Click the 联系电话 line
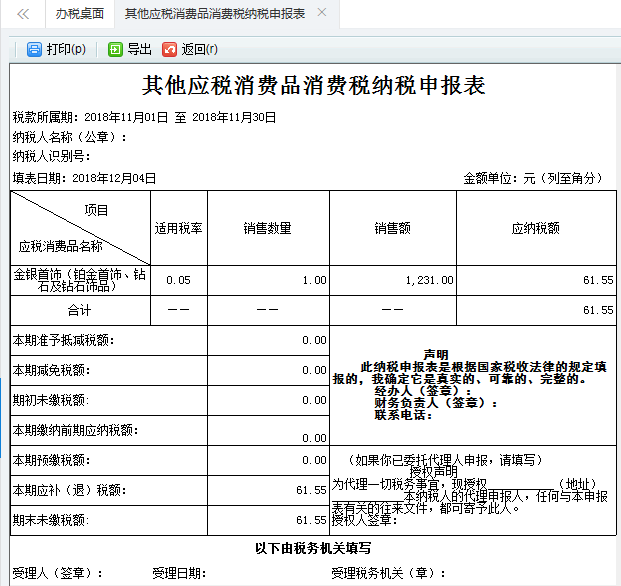The height and width of the screenshot is (586, 621). [403, 415]
